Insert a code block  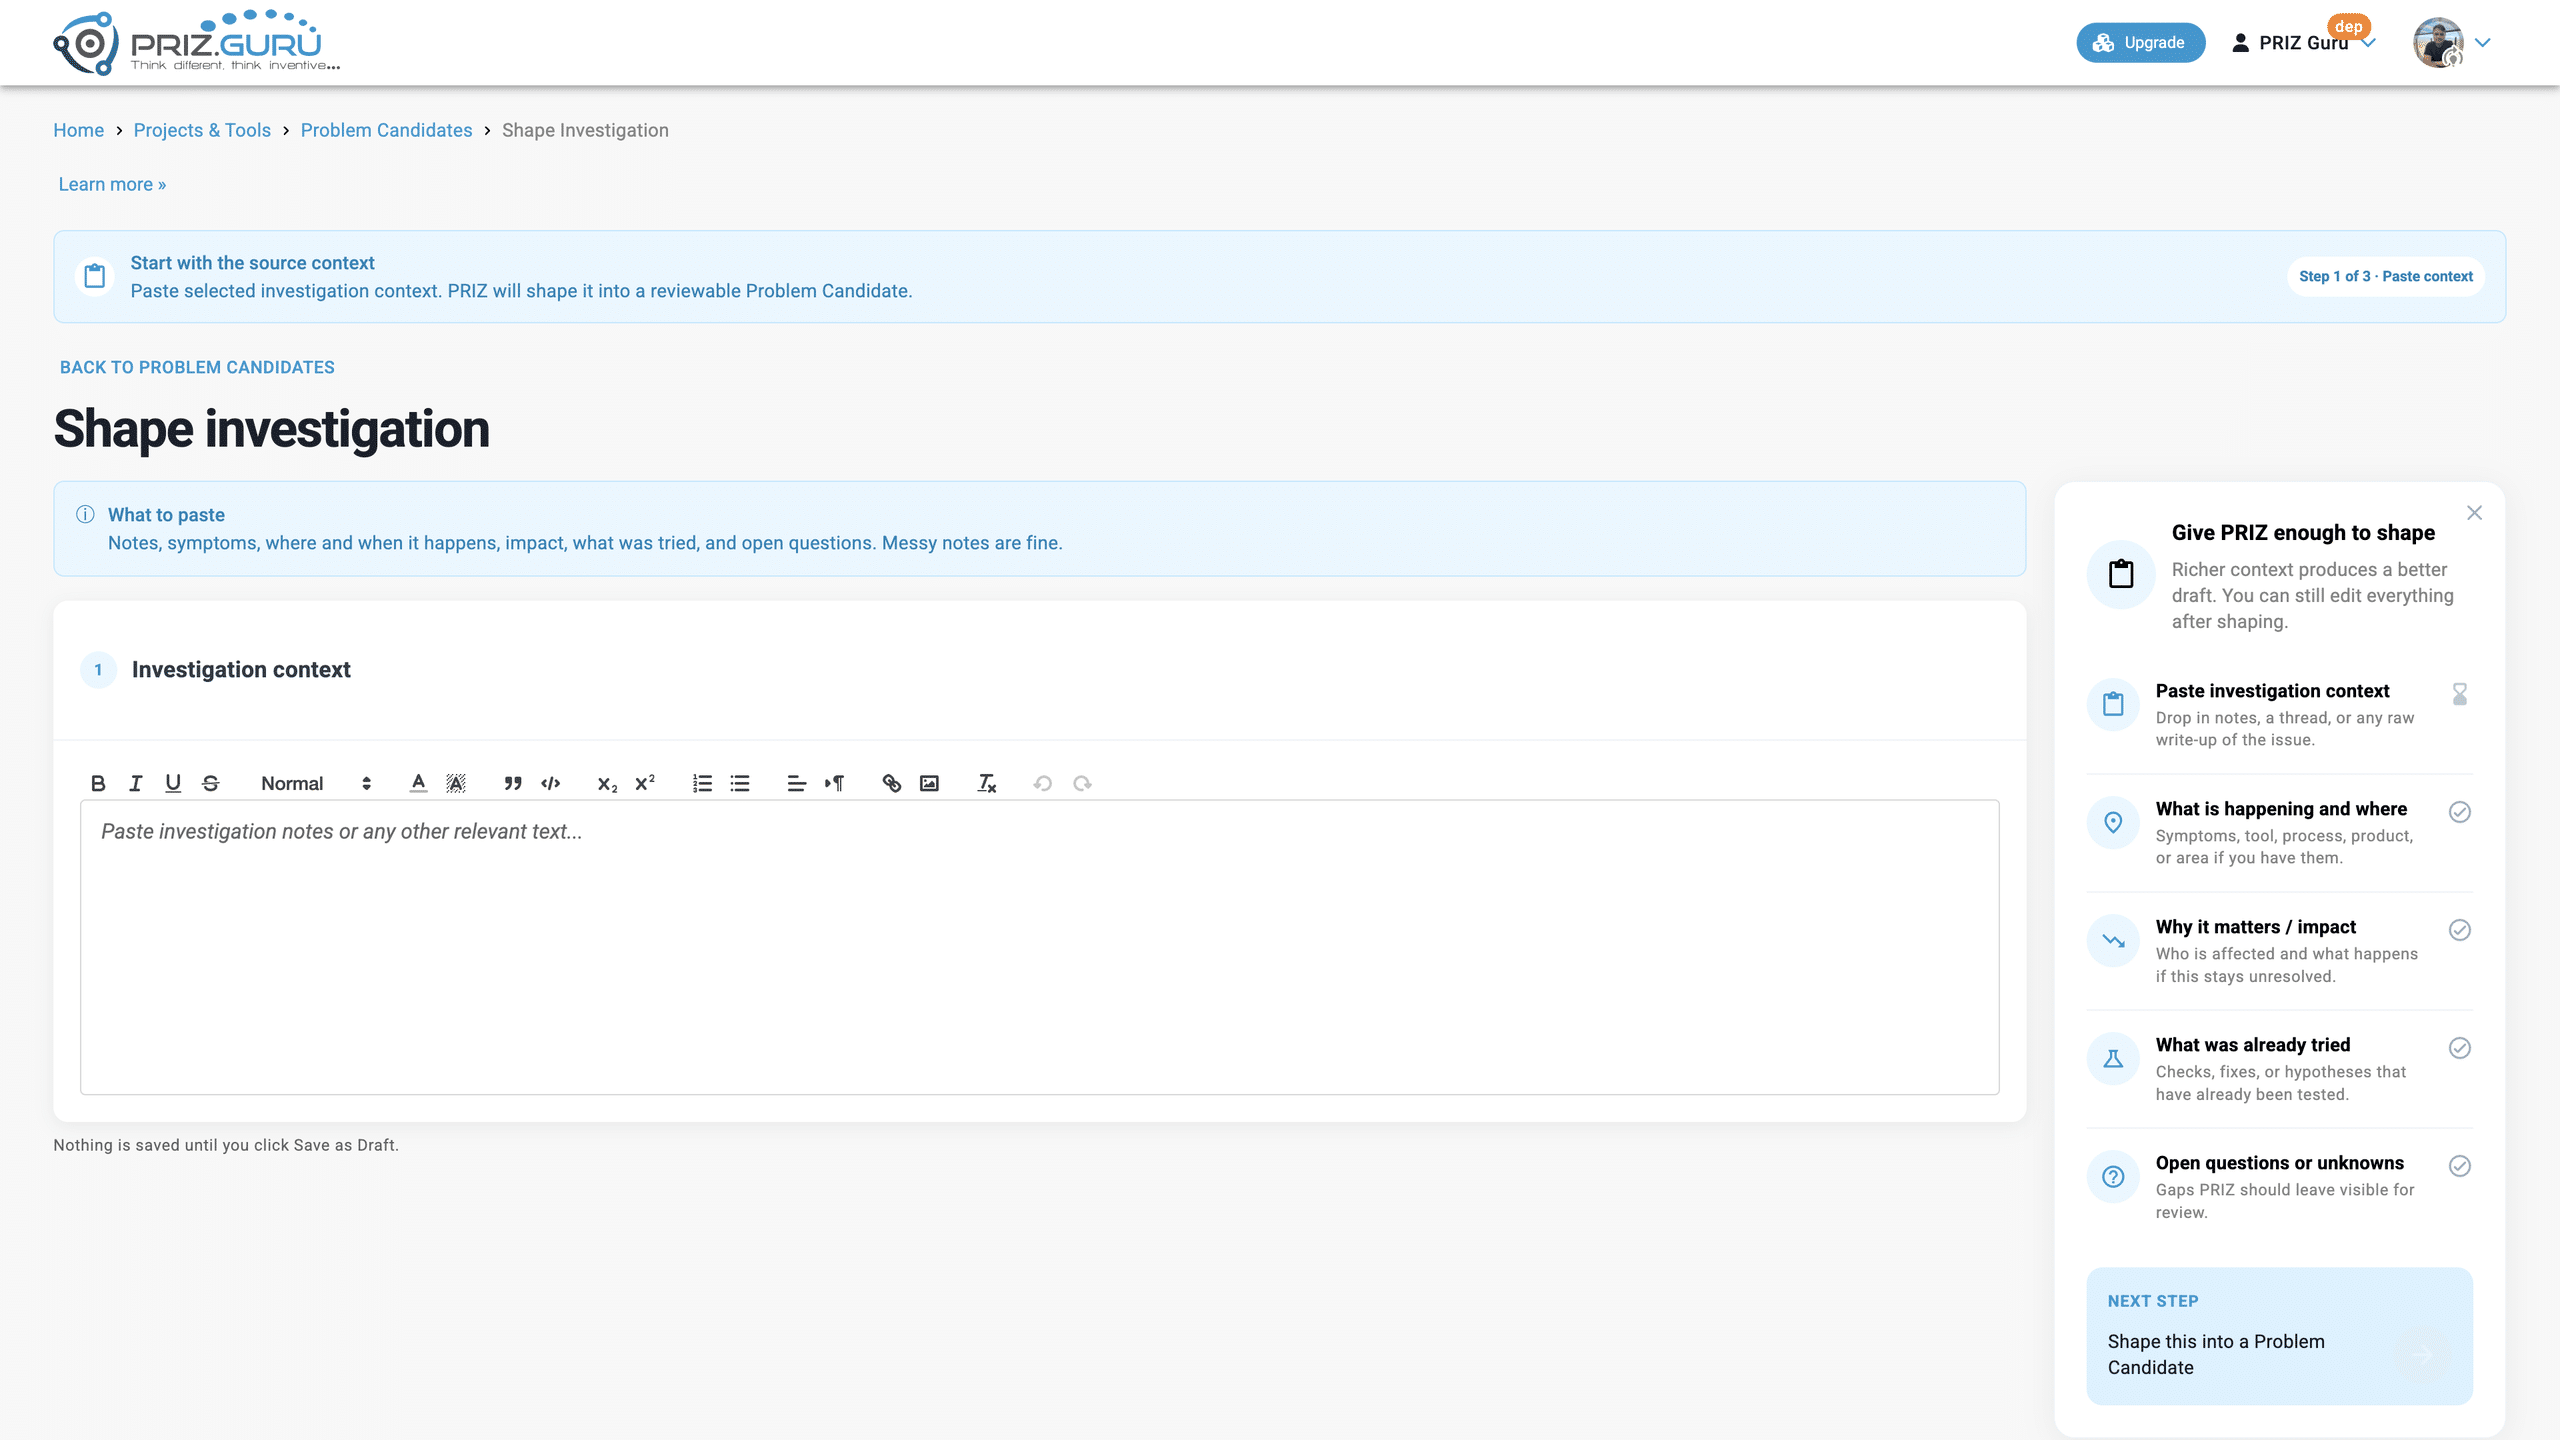click(550, 783)
